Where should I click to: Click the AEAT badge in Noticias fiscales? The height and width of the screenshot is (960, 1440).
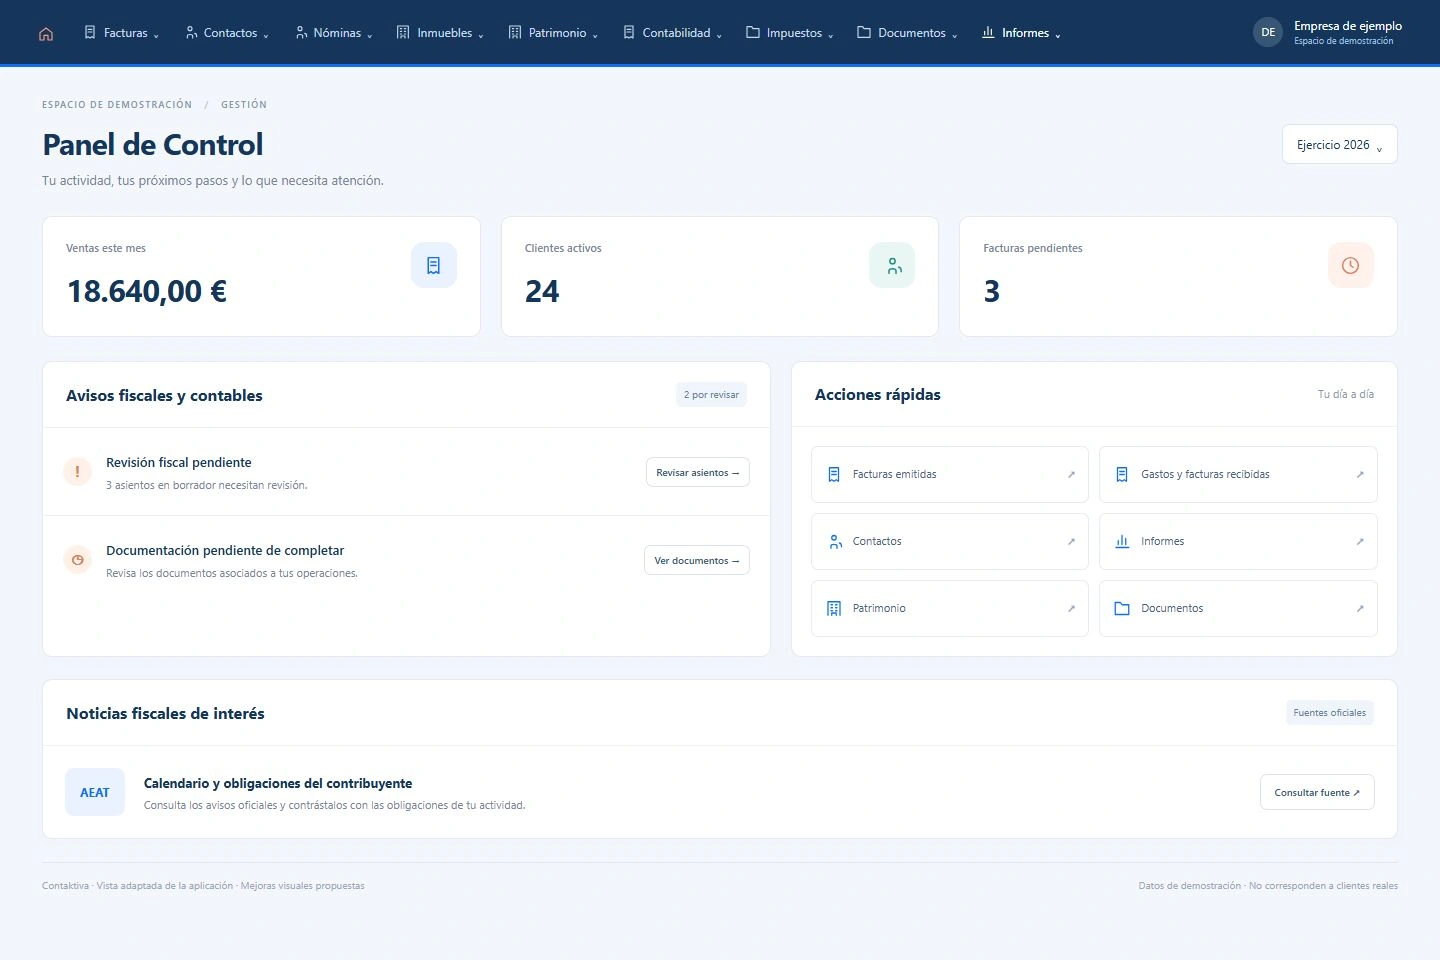pos(95,792)
